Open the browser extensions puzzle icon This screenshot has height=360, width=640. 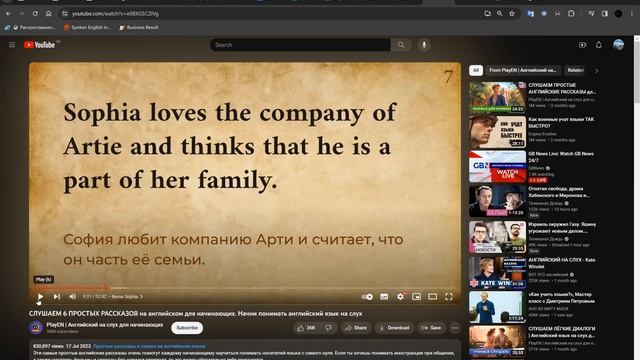click(x=571, y=13)
